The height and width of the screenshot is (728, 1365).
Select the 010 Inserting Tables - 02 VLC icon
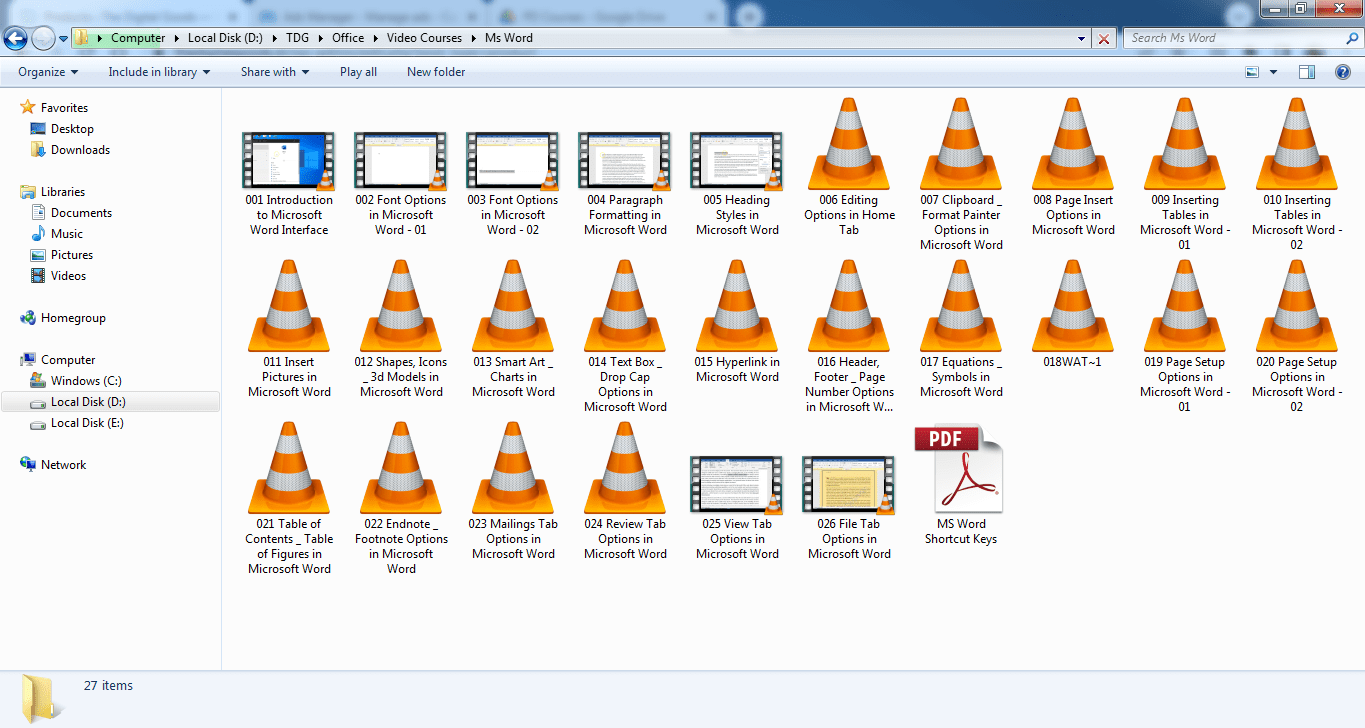pos(1297,144)
